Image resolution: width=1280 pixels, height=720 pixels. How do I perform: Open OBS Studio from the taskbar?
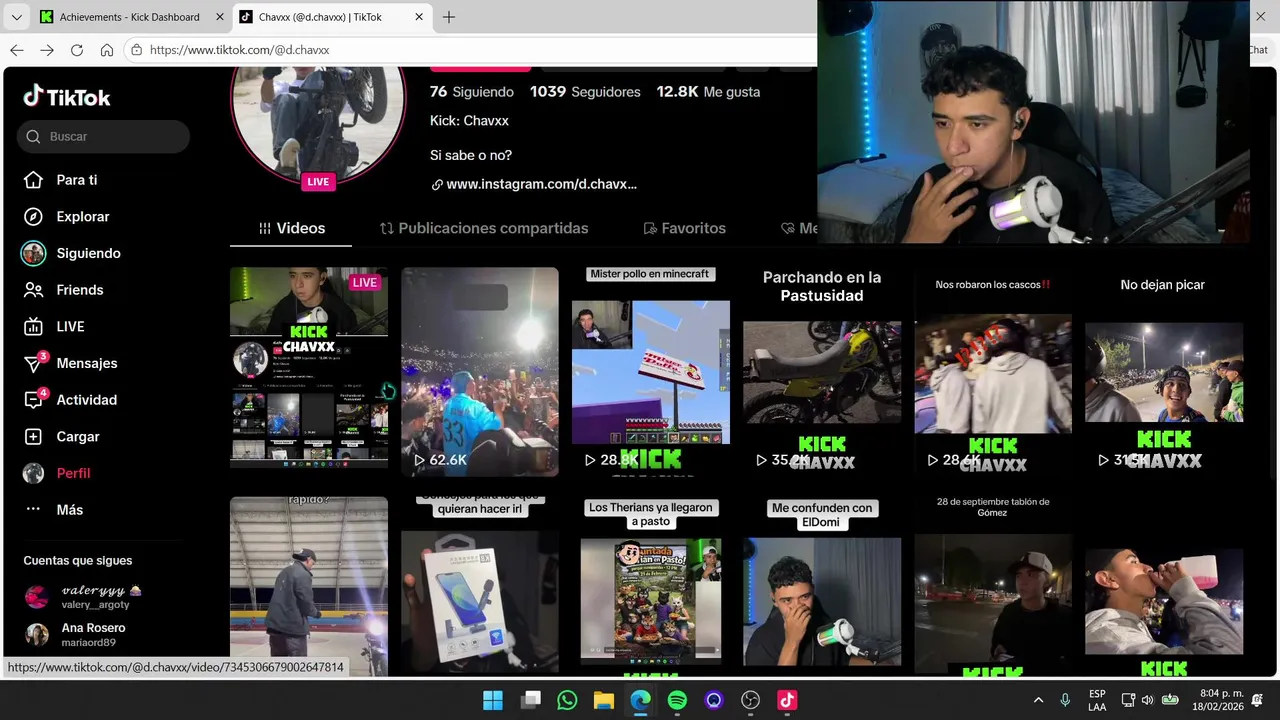[751, 700]
